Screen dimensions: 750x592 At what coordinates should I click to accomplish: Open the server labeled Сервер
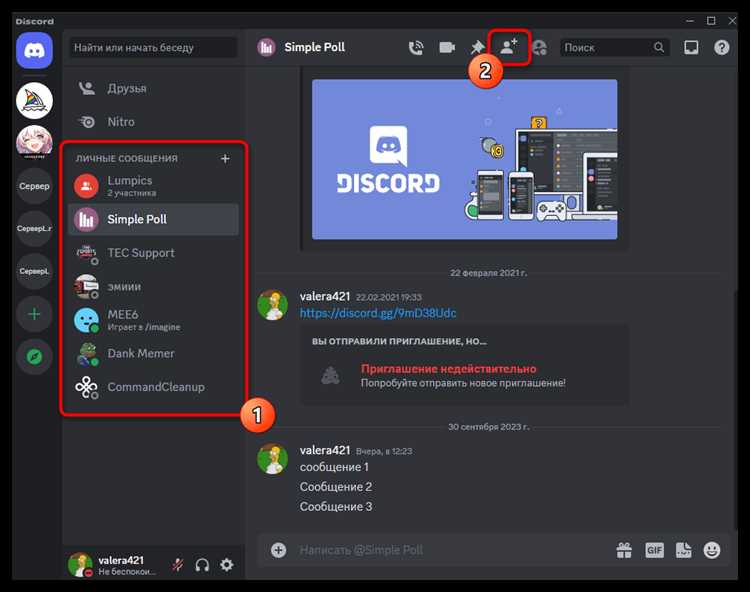pyautogui.click(x=34, y=186)
